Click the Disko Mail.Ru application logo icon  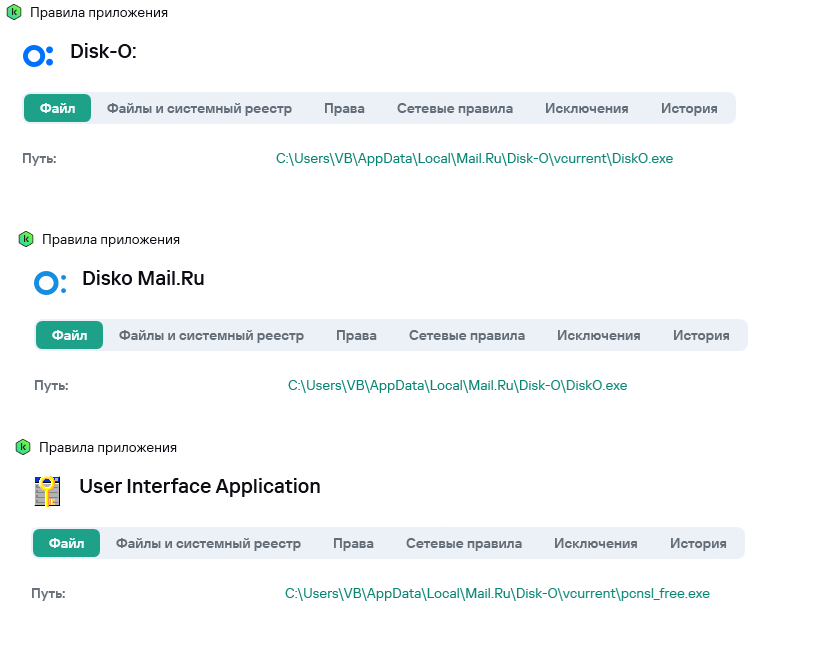tap(49, 283)
